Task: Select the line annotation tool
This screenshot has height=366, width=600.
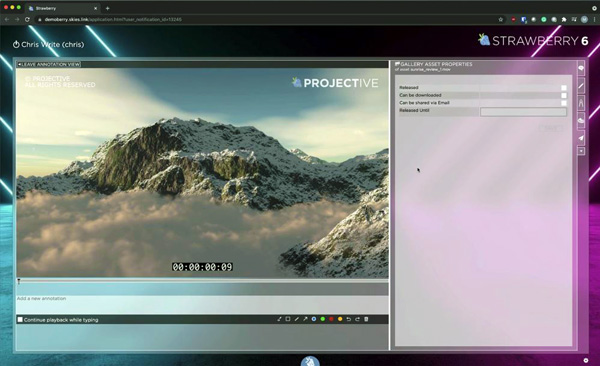Action: (x=297, y=319)
